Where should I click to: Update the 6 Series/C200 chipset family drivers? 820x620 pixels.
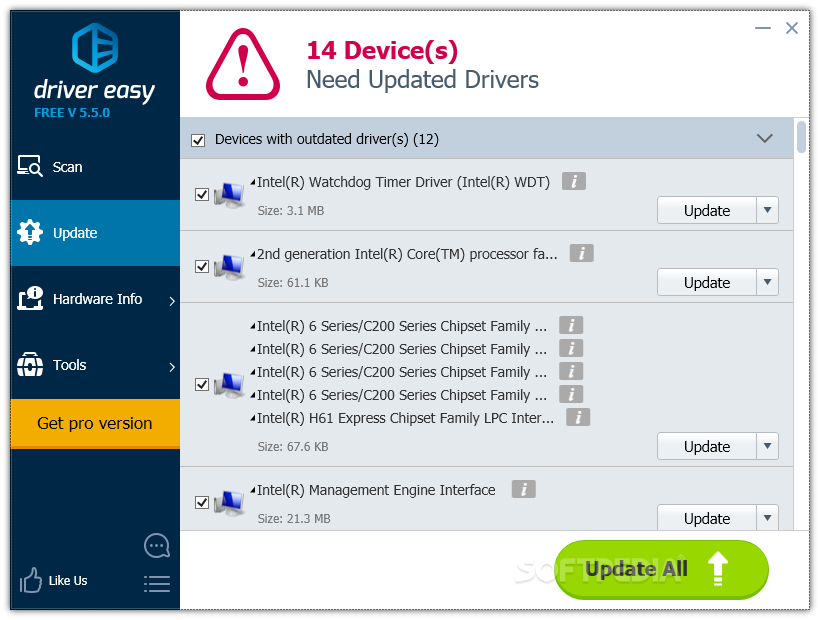707,446
